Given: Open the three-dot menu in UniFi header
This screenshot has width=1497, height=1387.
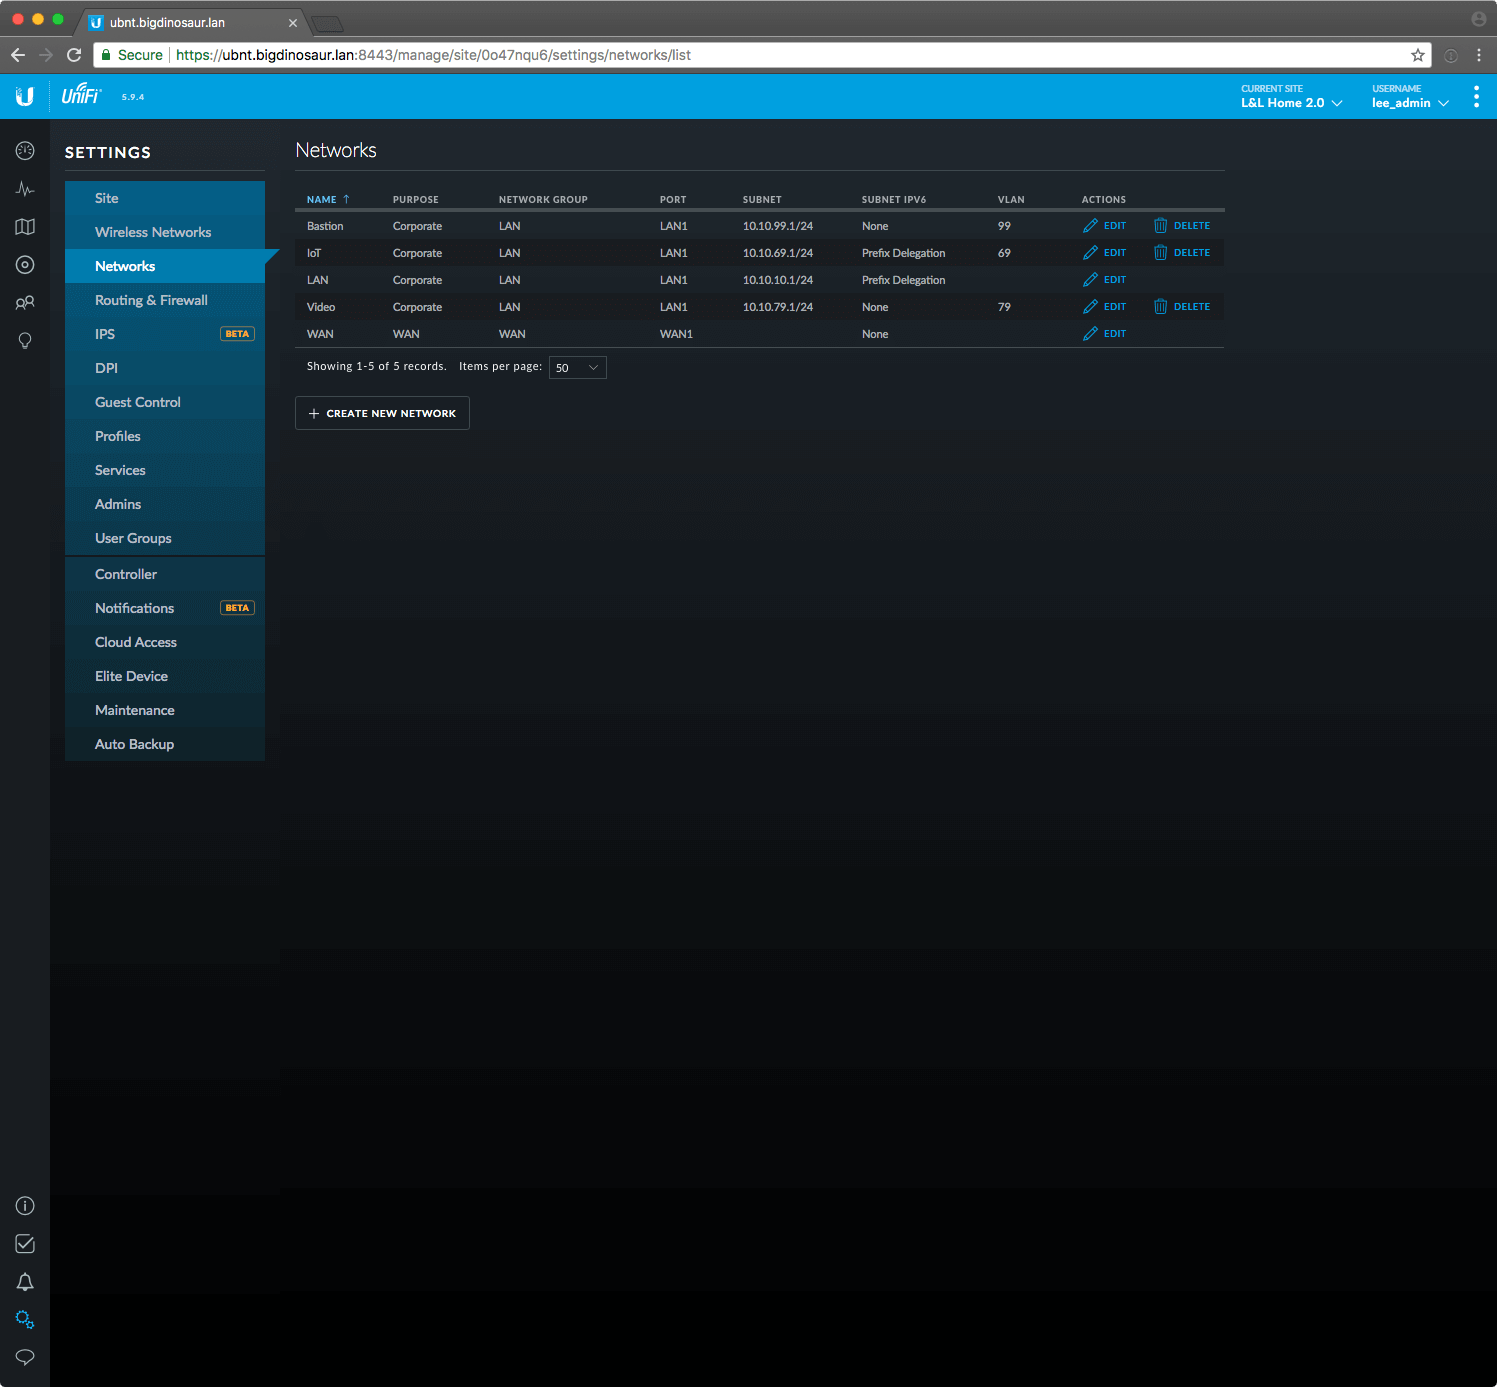Looking at the screenshot, I should point(1476,97).
